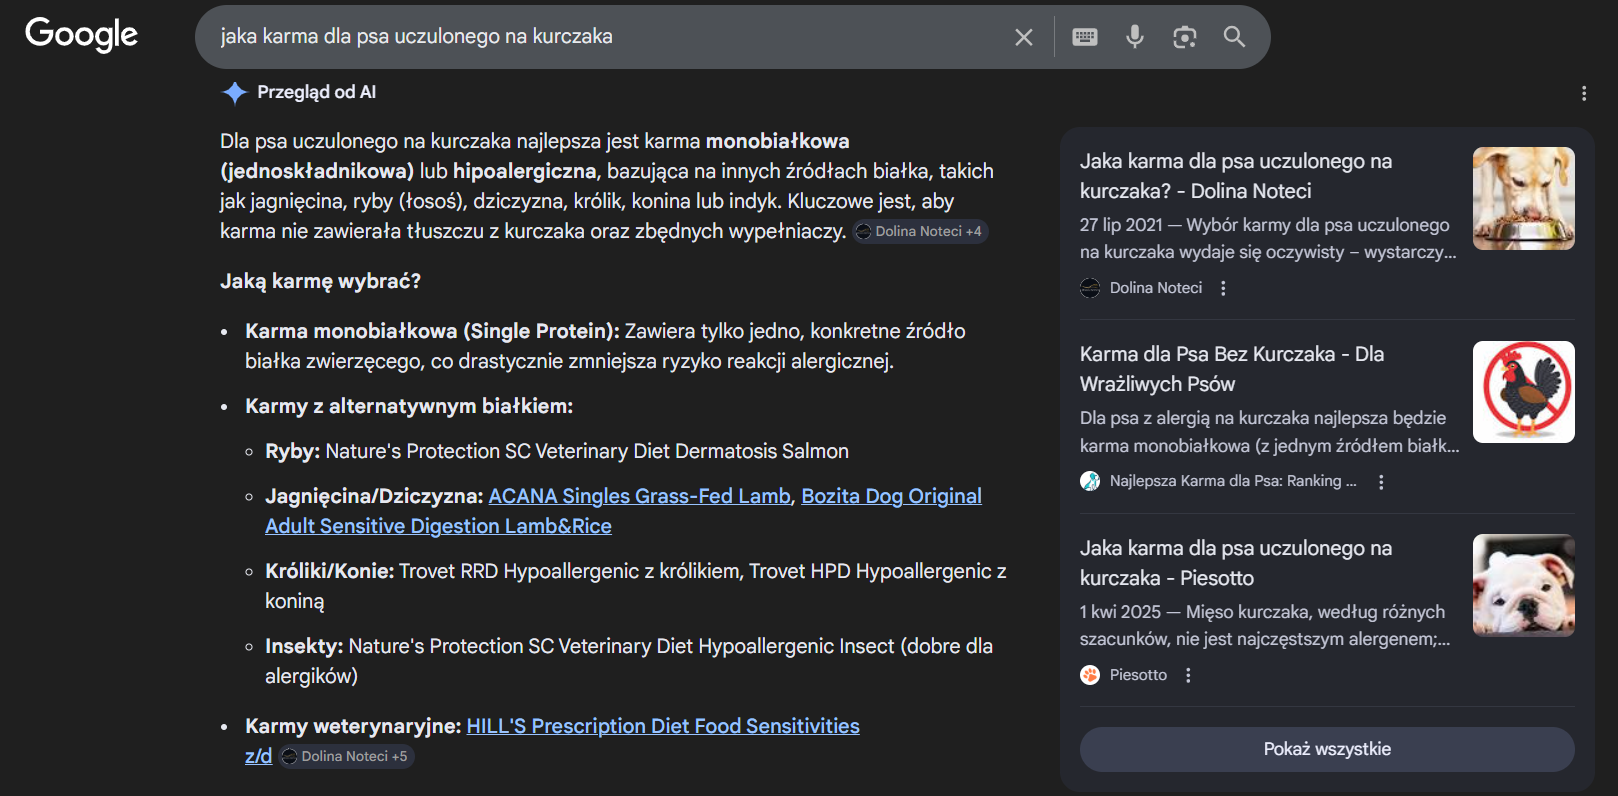Open 'Karma dla Psa Bez Kurczaka' result
This screenshot has width=1618, height=796.
click(1232, 369)
